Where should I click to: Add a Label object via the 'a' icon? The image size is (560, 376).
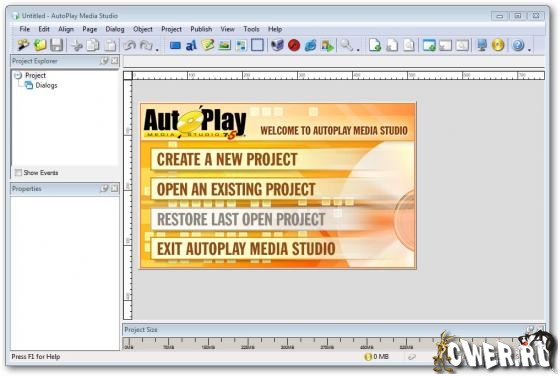(x=191, y=46)
